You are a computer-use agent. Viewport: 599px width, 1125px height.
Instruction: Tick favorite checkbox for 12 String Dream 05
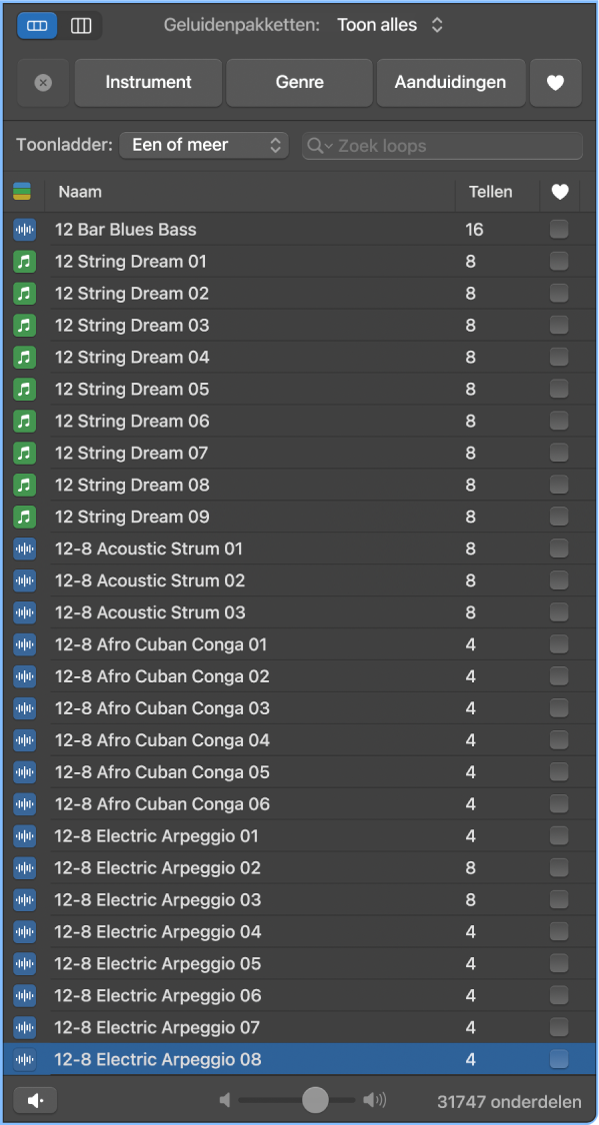[x=559, y=389]
